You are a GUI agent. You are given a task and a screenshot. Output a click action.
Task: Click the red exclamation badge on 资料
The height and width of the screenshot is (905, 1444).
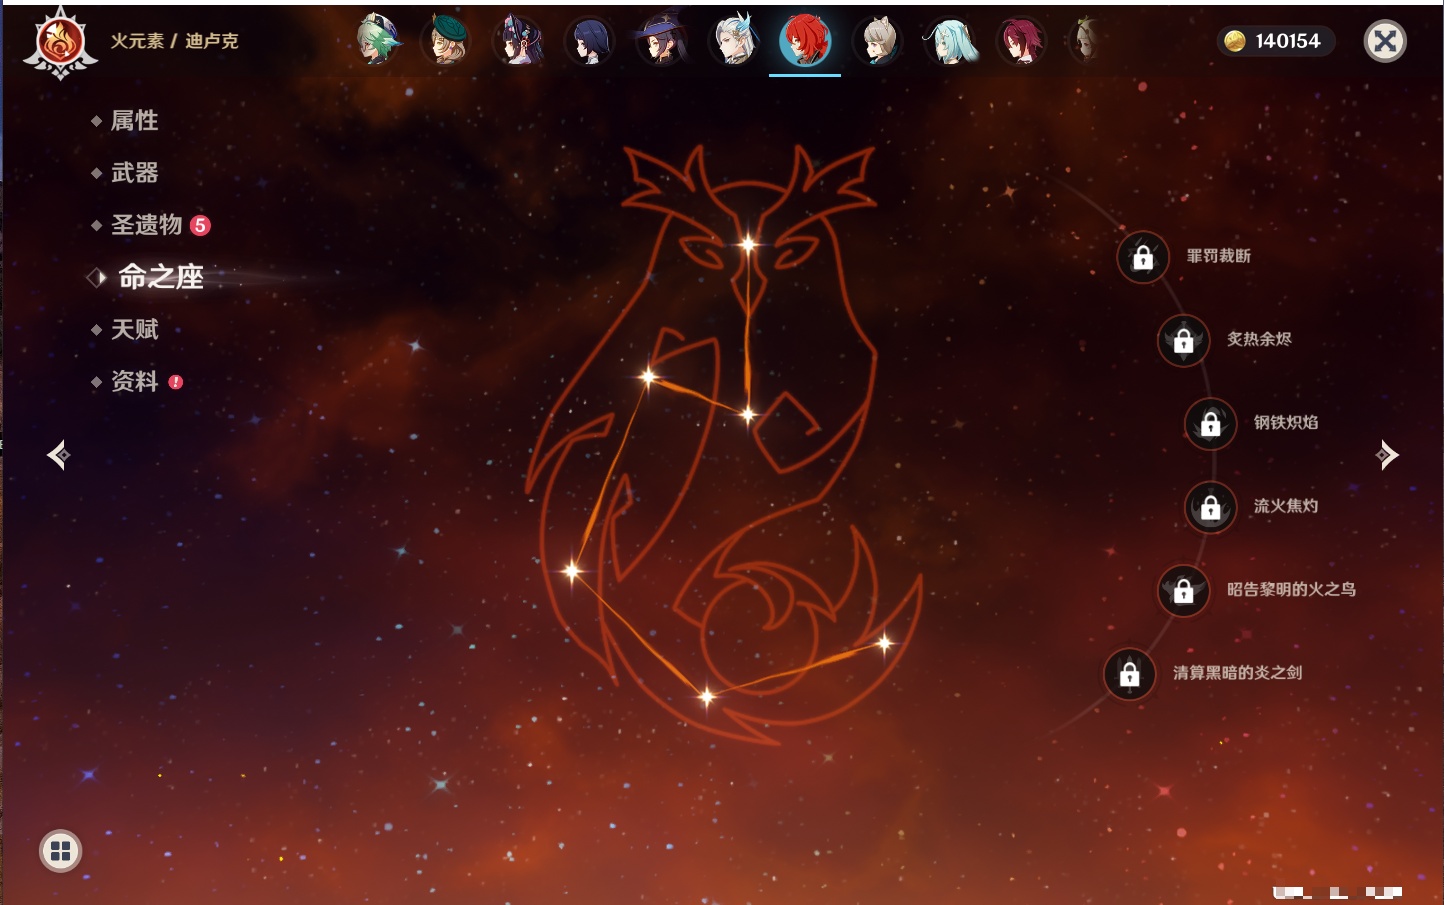[176, 381]
